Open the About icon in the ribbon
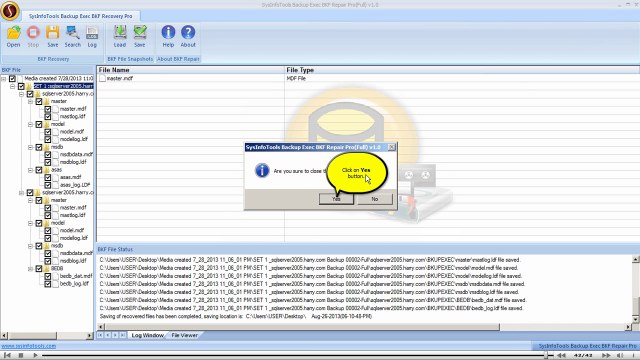Screen dimensions: 640x360 tap(188, 33)
